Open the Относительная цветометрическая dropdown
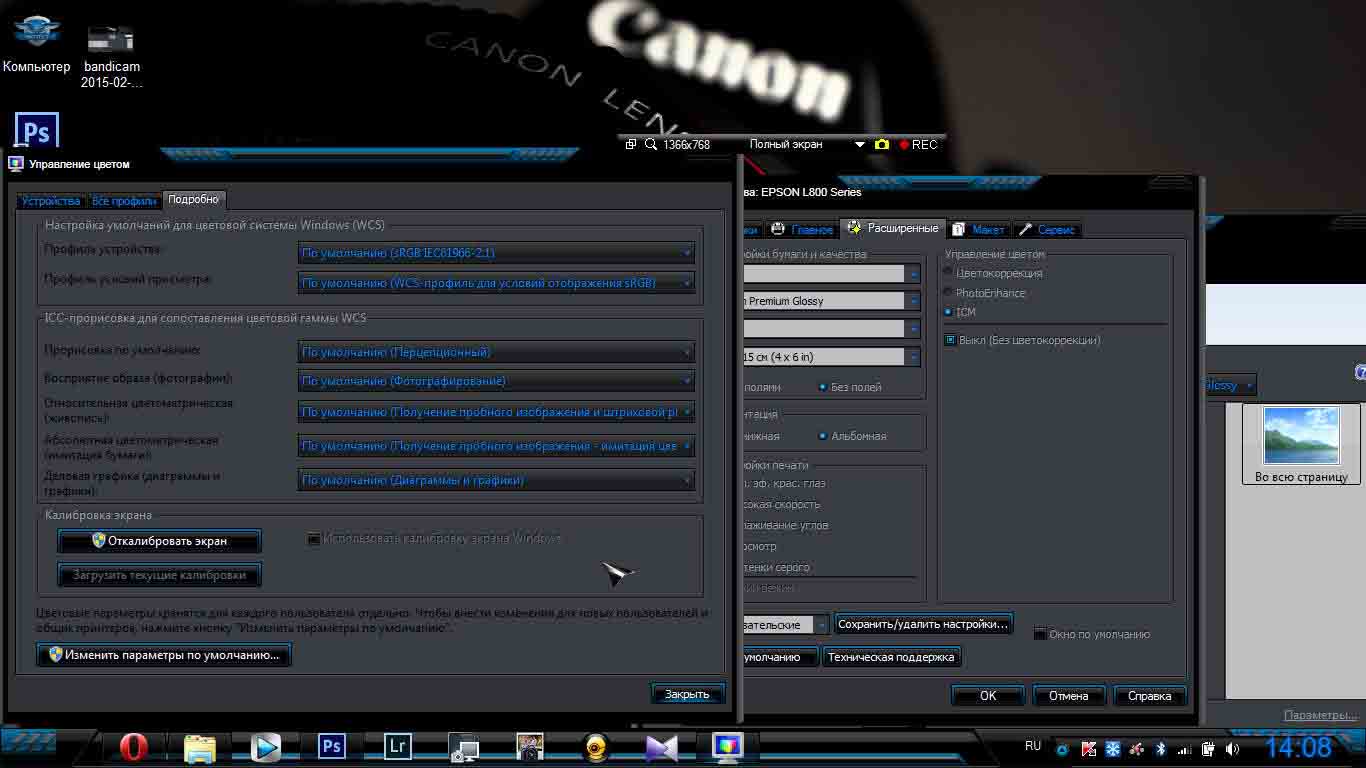The height and width of the screenshot is (768, 1366). 496,412
